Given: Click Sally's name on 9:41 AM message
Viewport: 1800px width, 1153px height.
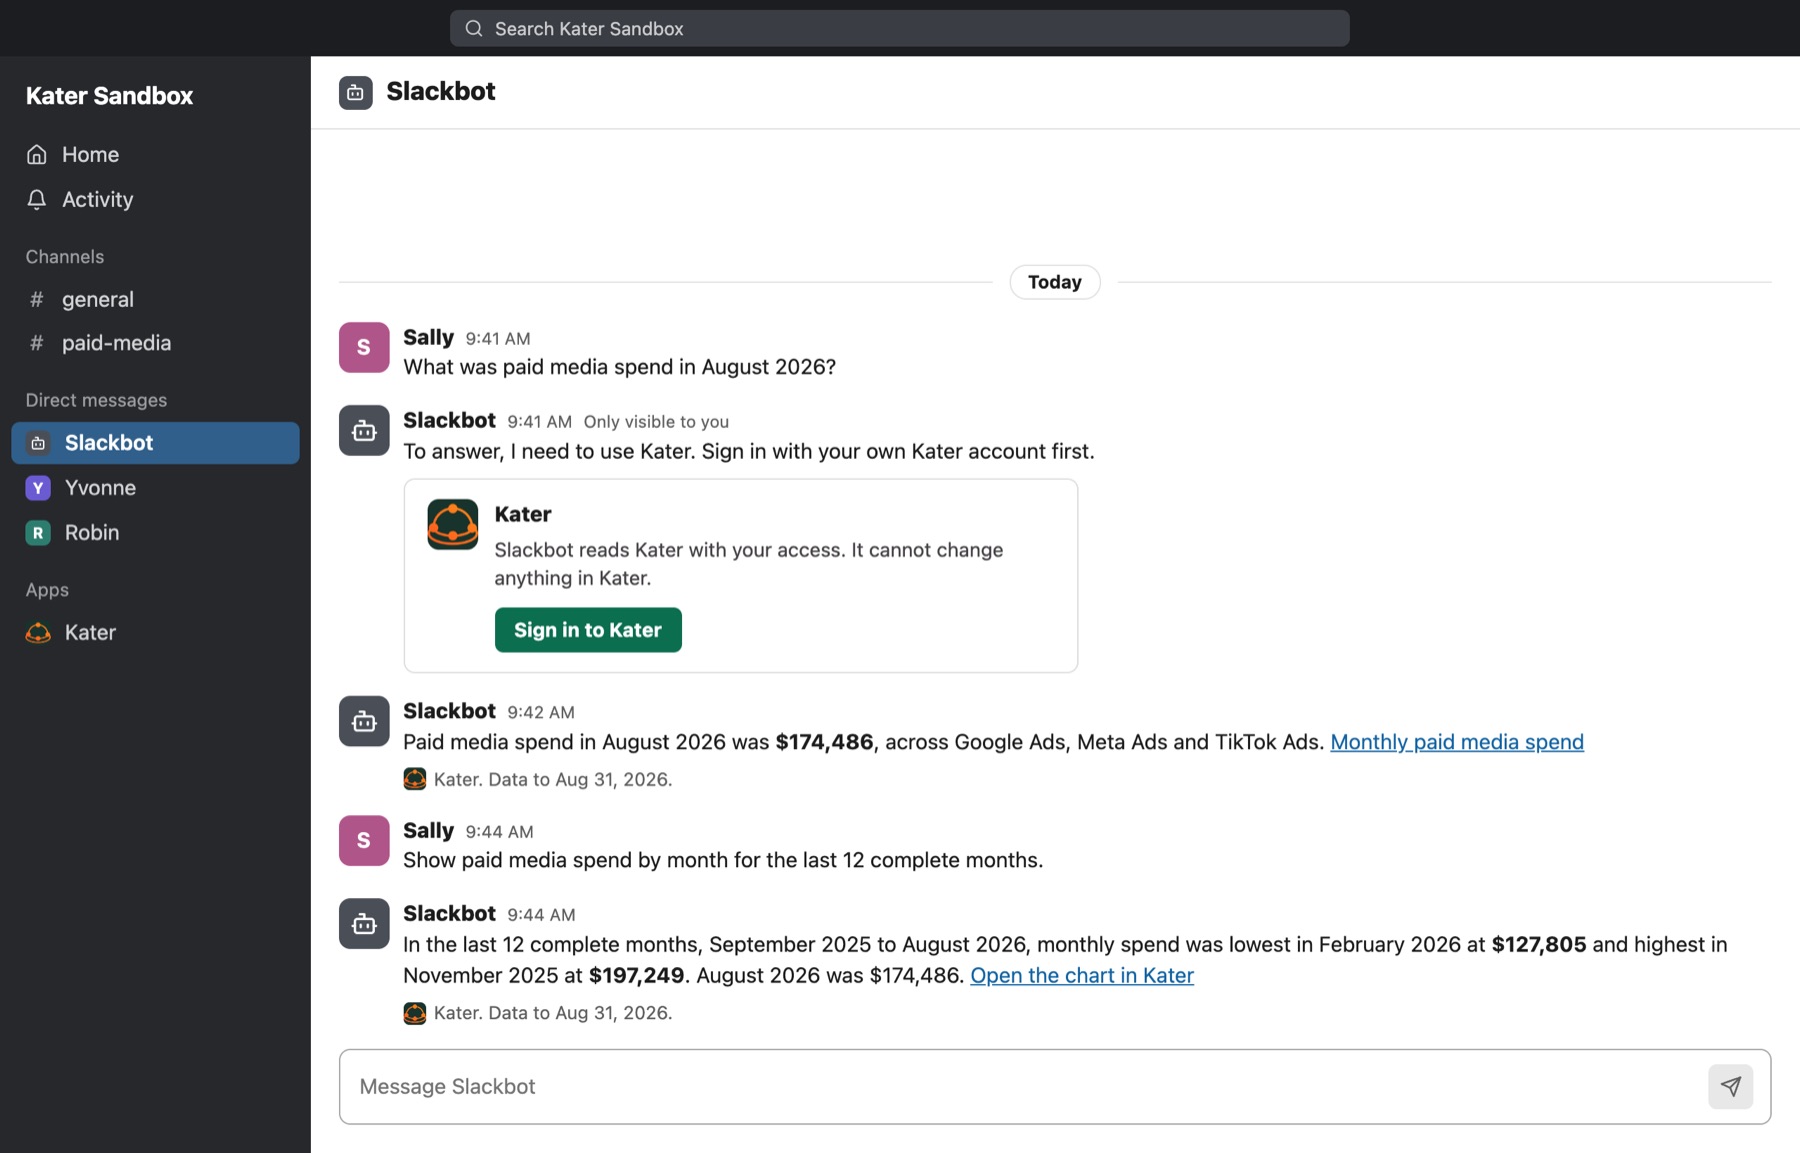Looking at the screenshot, I should pyautogui.click(x=428, y=337).
